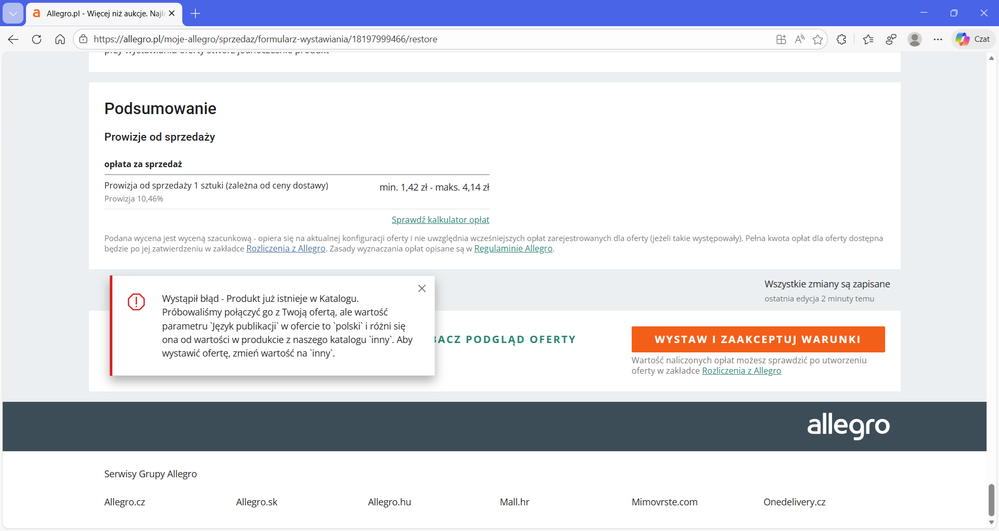Click the red error warning icon

[136, 302]
